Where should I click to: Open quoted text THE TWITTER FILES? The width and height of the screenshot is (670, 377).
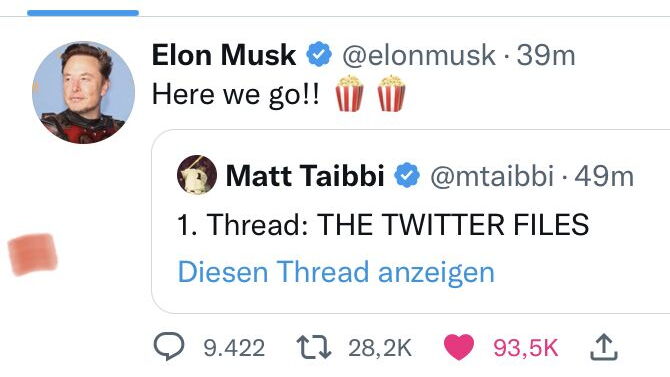(453, 224)
